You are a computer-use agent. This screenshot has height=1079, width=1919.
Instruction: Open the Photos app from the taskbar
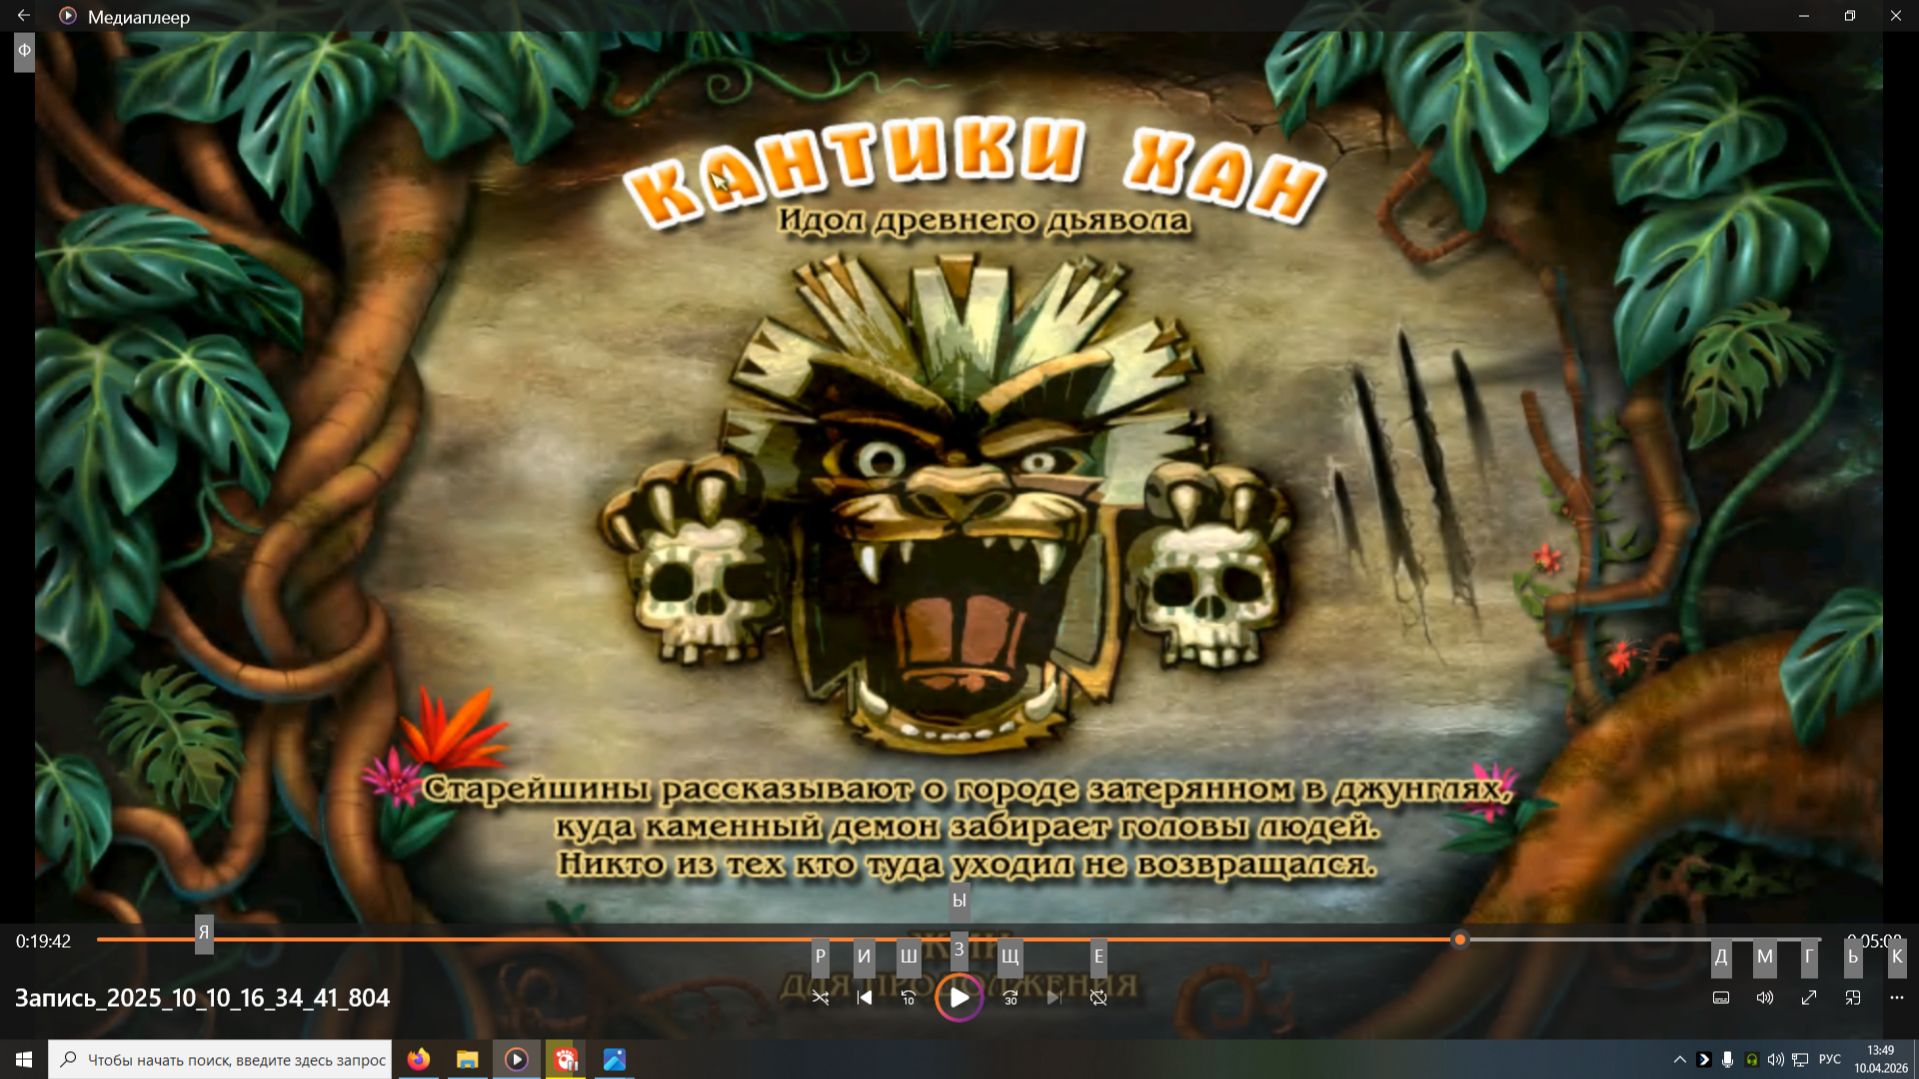click(615, 1059)
